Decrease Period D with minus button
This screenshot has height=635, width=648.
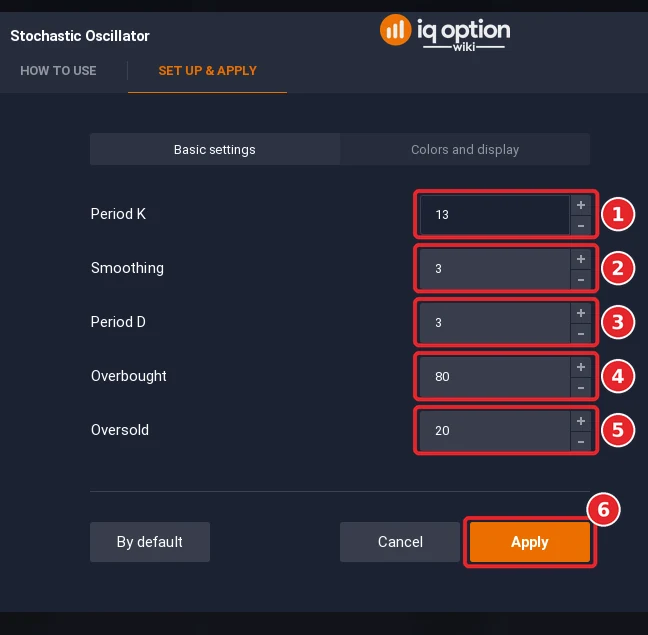(x=581, y=334)
